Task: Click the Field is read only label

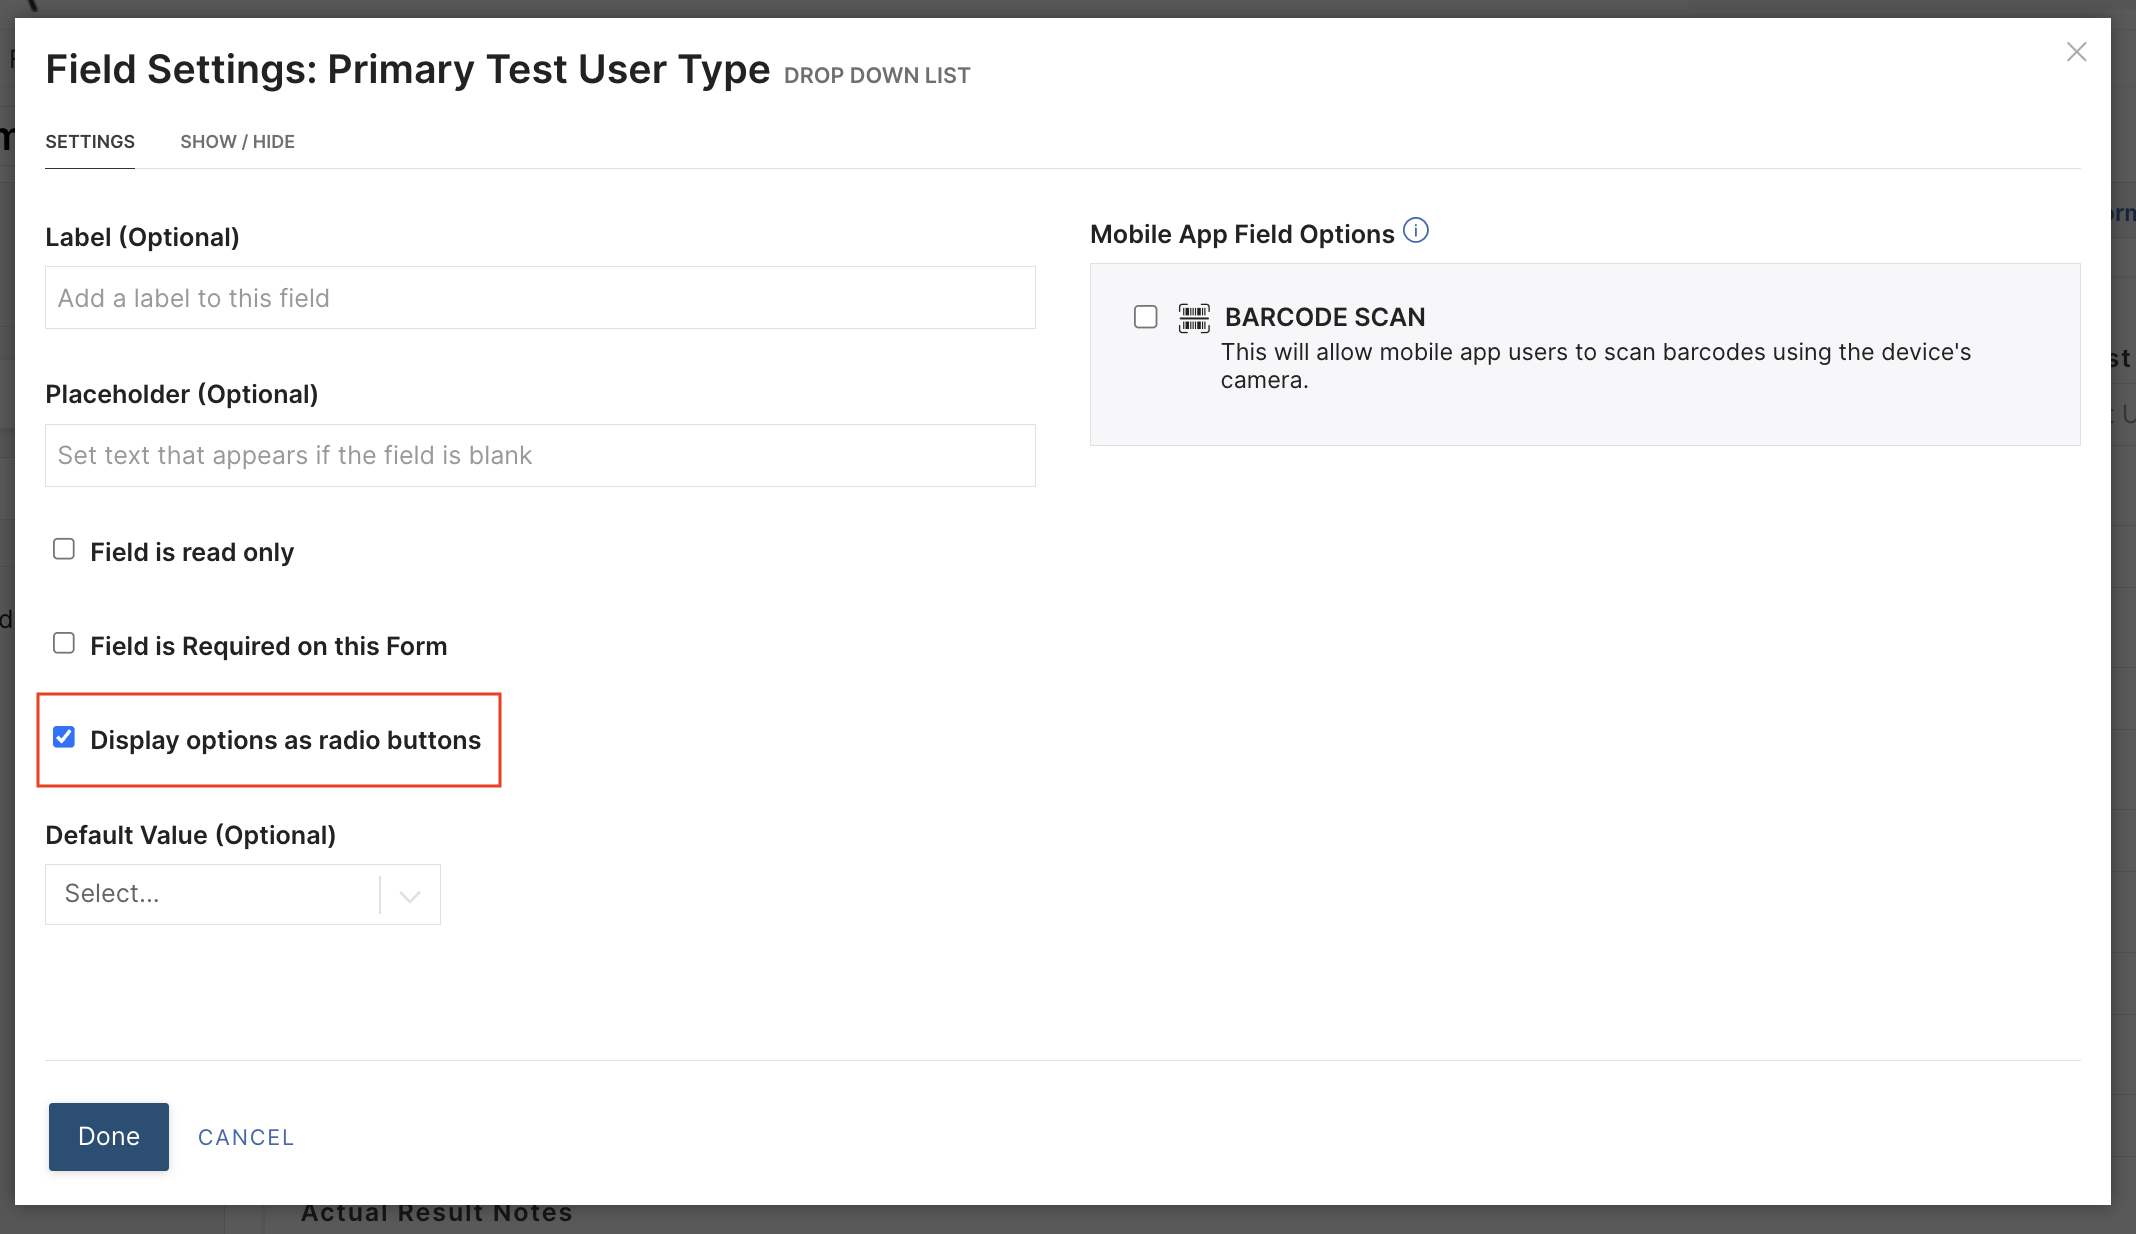Action: point(192,552)
